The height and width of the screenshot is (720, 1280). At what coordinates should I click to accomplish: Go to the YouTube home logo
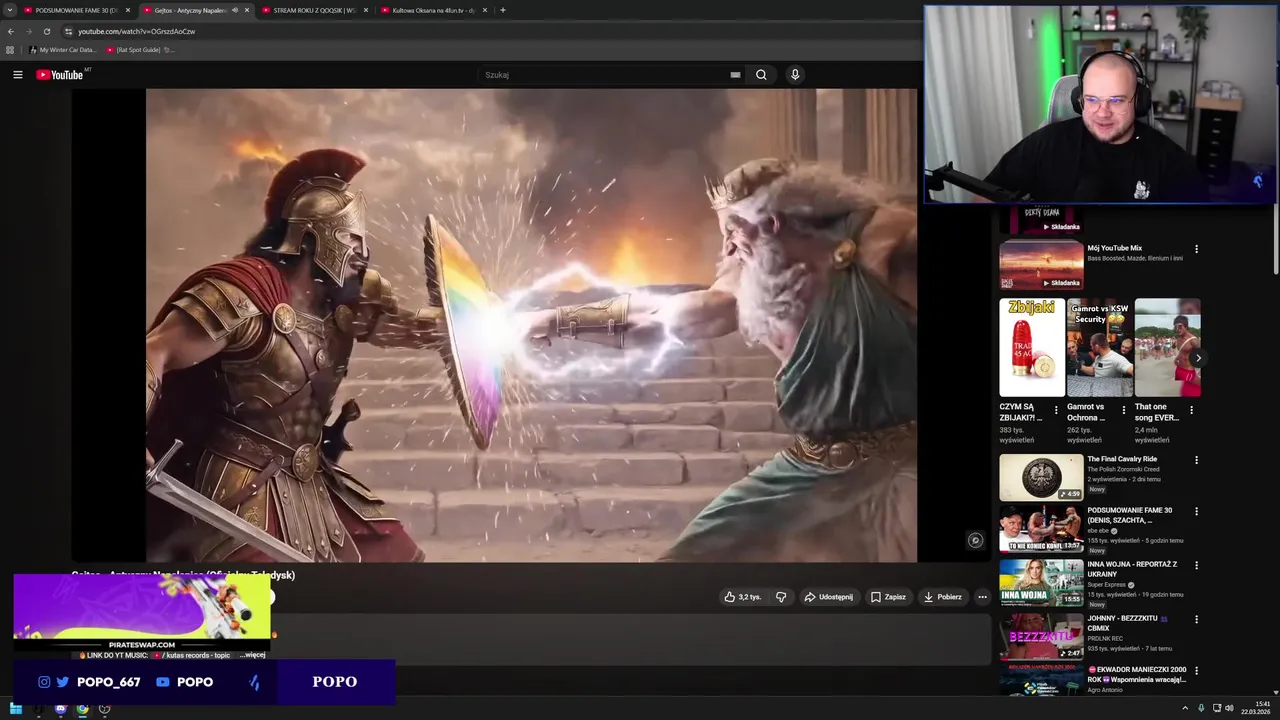point(59,75)
